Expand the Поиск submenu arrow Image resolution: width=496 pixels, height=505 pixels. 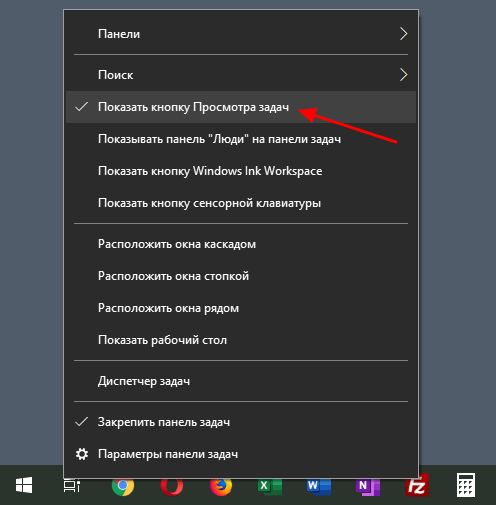(x=403, y=75)
